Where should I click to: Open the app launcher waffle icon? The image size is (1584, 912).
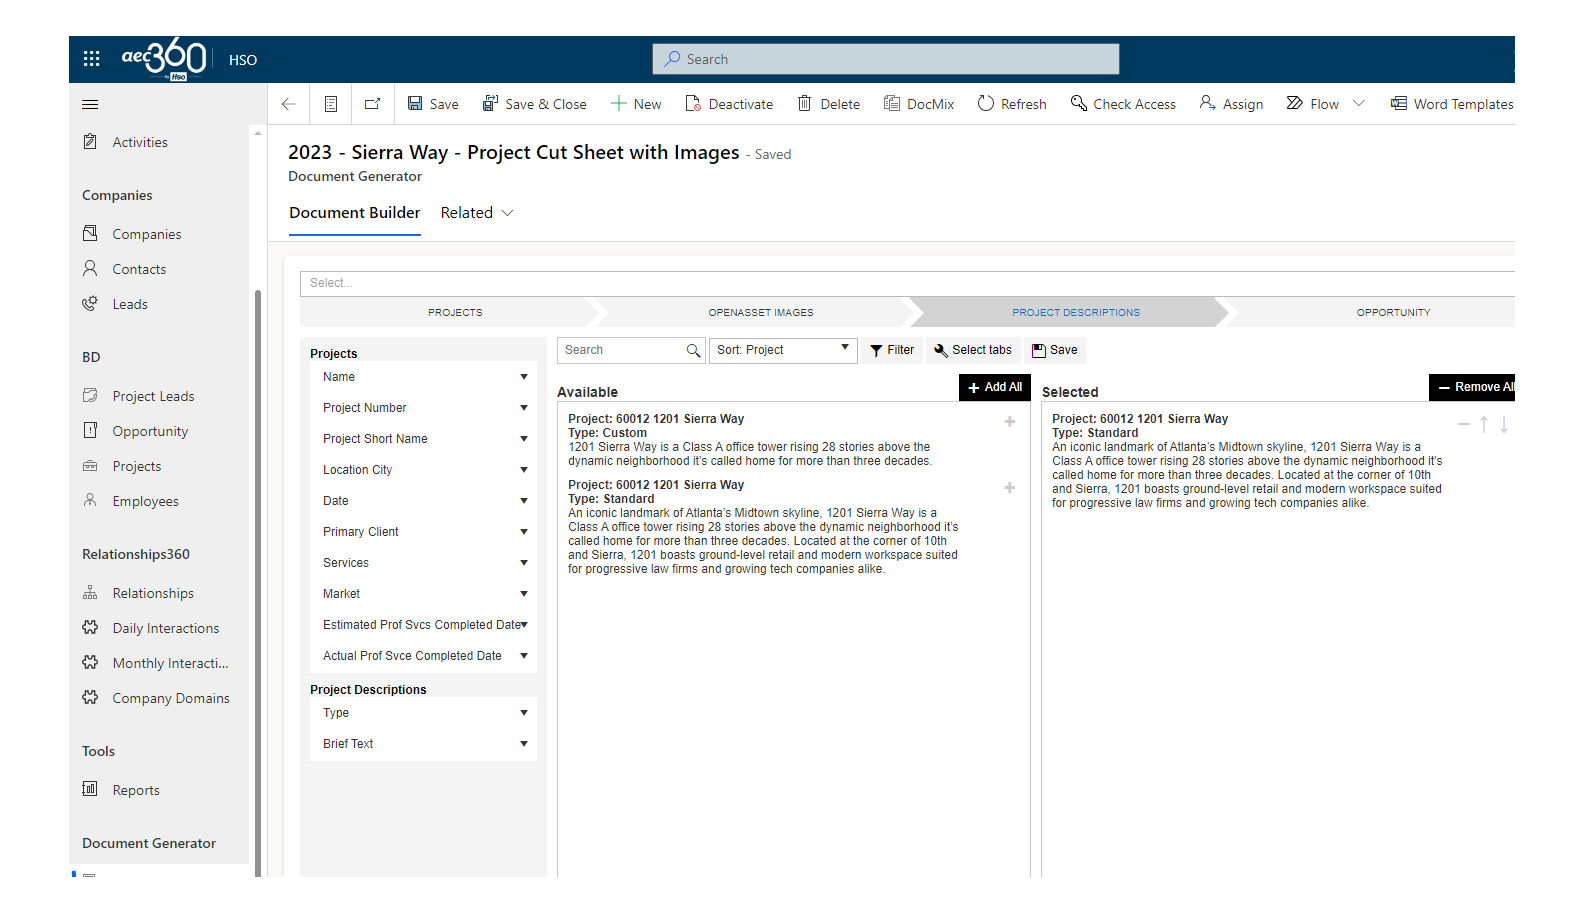(x=91, y=59)
